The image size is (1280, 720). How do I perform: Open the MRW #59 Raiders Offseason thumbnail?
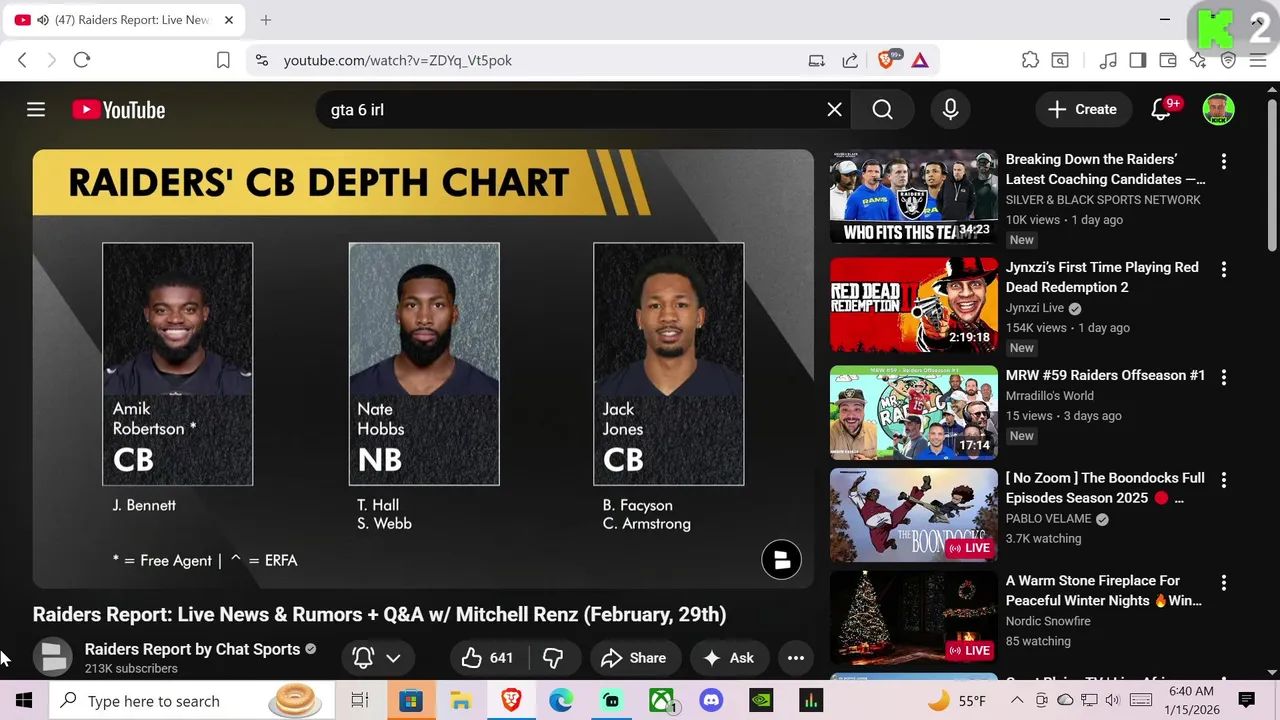coord(914,413)
